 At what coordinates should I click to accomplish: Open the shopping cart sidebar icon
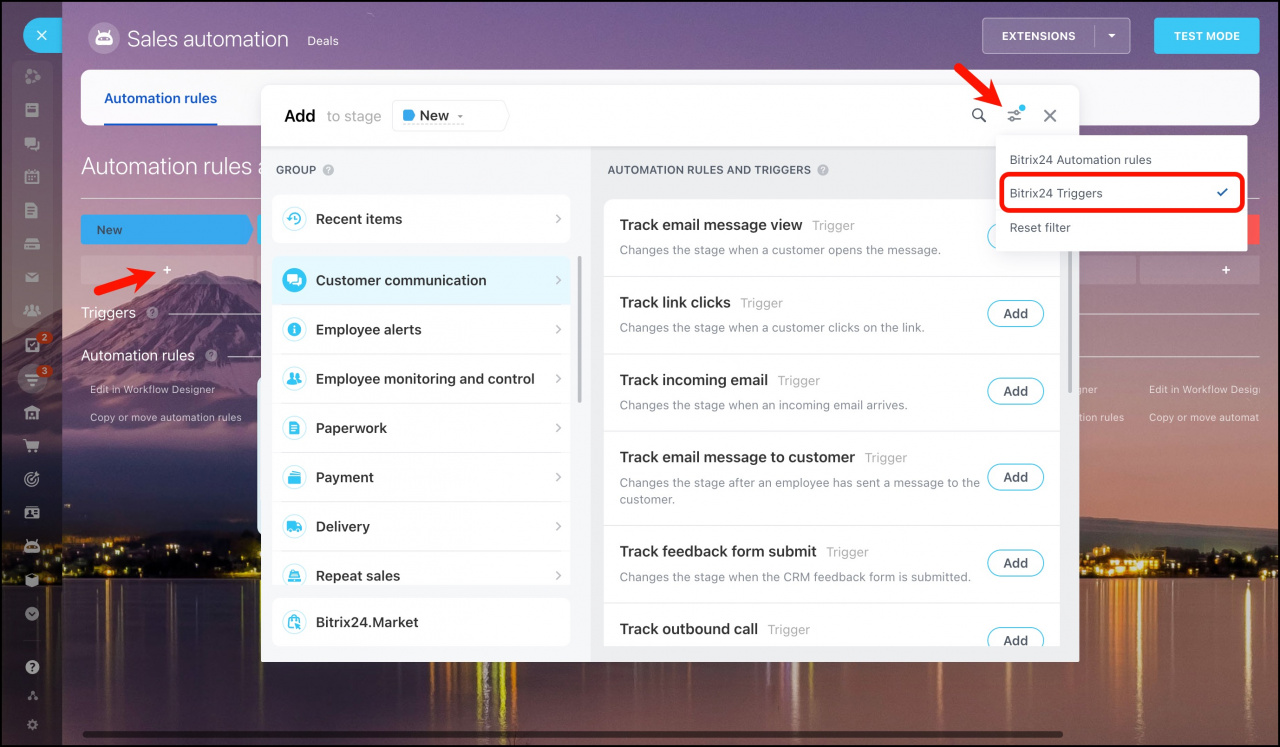(x=32, y=446)
